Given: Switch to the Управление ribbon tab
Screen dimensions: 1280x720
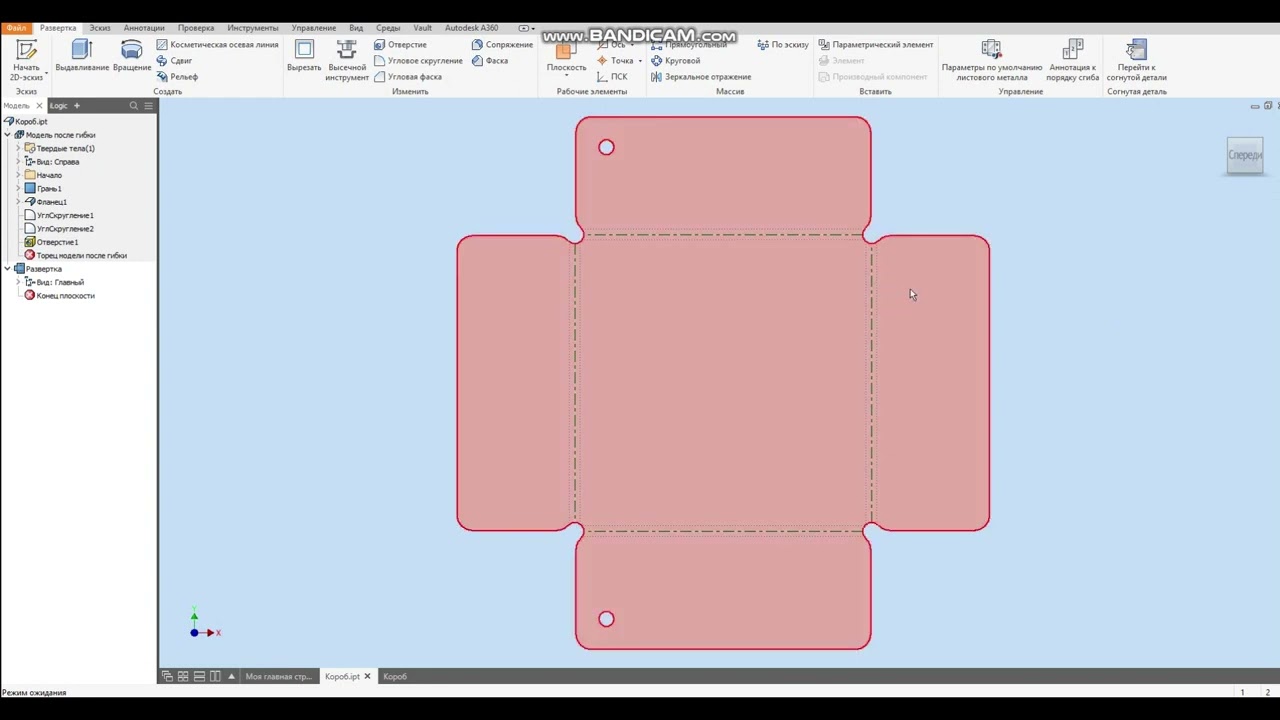Looking at the screenshot, I should [x=314, y=28].
